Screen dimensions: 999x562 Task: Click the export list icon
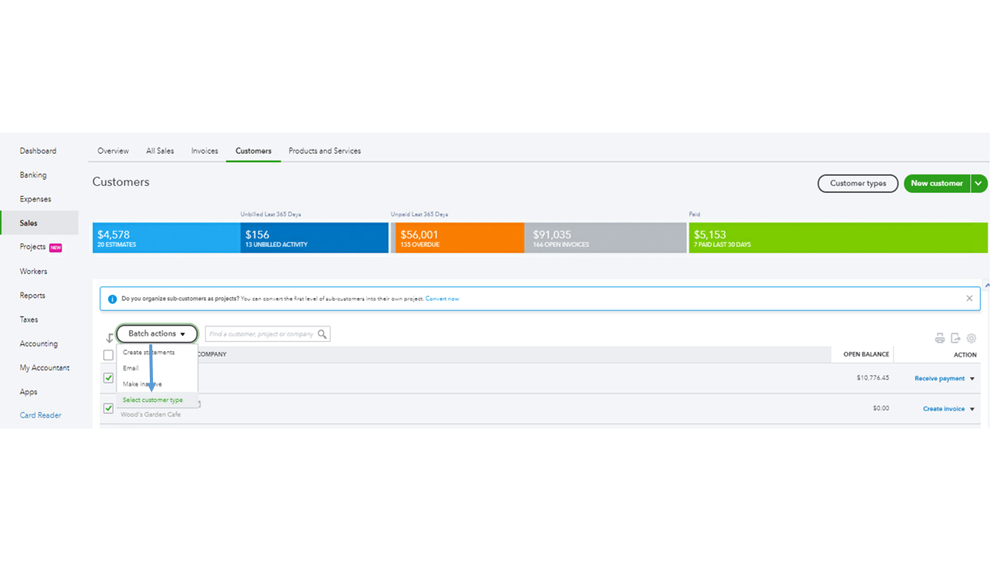click(955, 338)
